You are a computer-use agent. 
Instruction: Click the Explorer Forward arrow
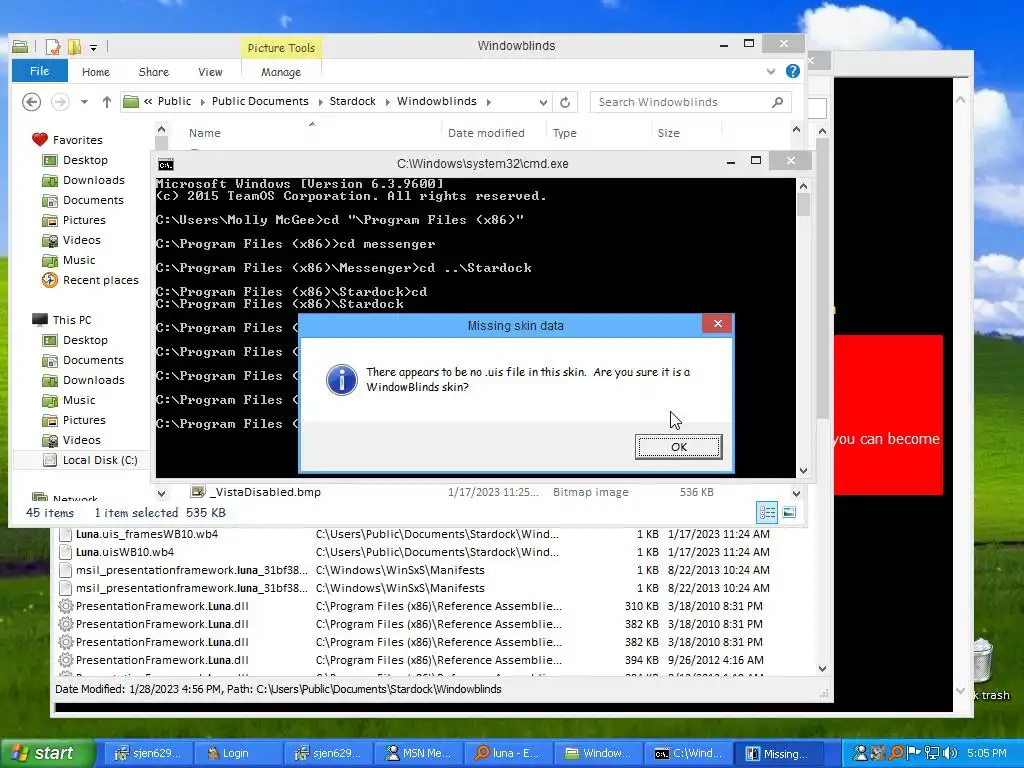point(60,102)
